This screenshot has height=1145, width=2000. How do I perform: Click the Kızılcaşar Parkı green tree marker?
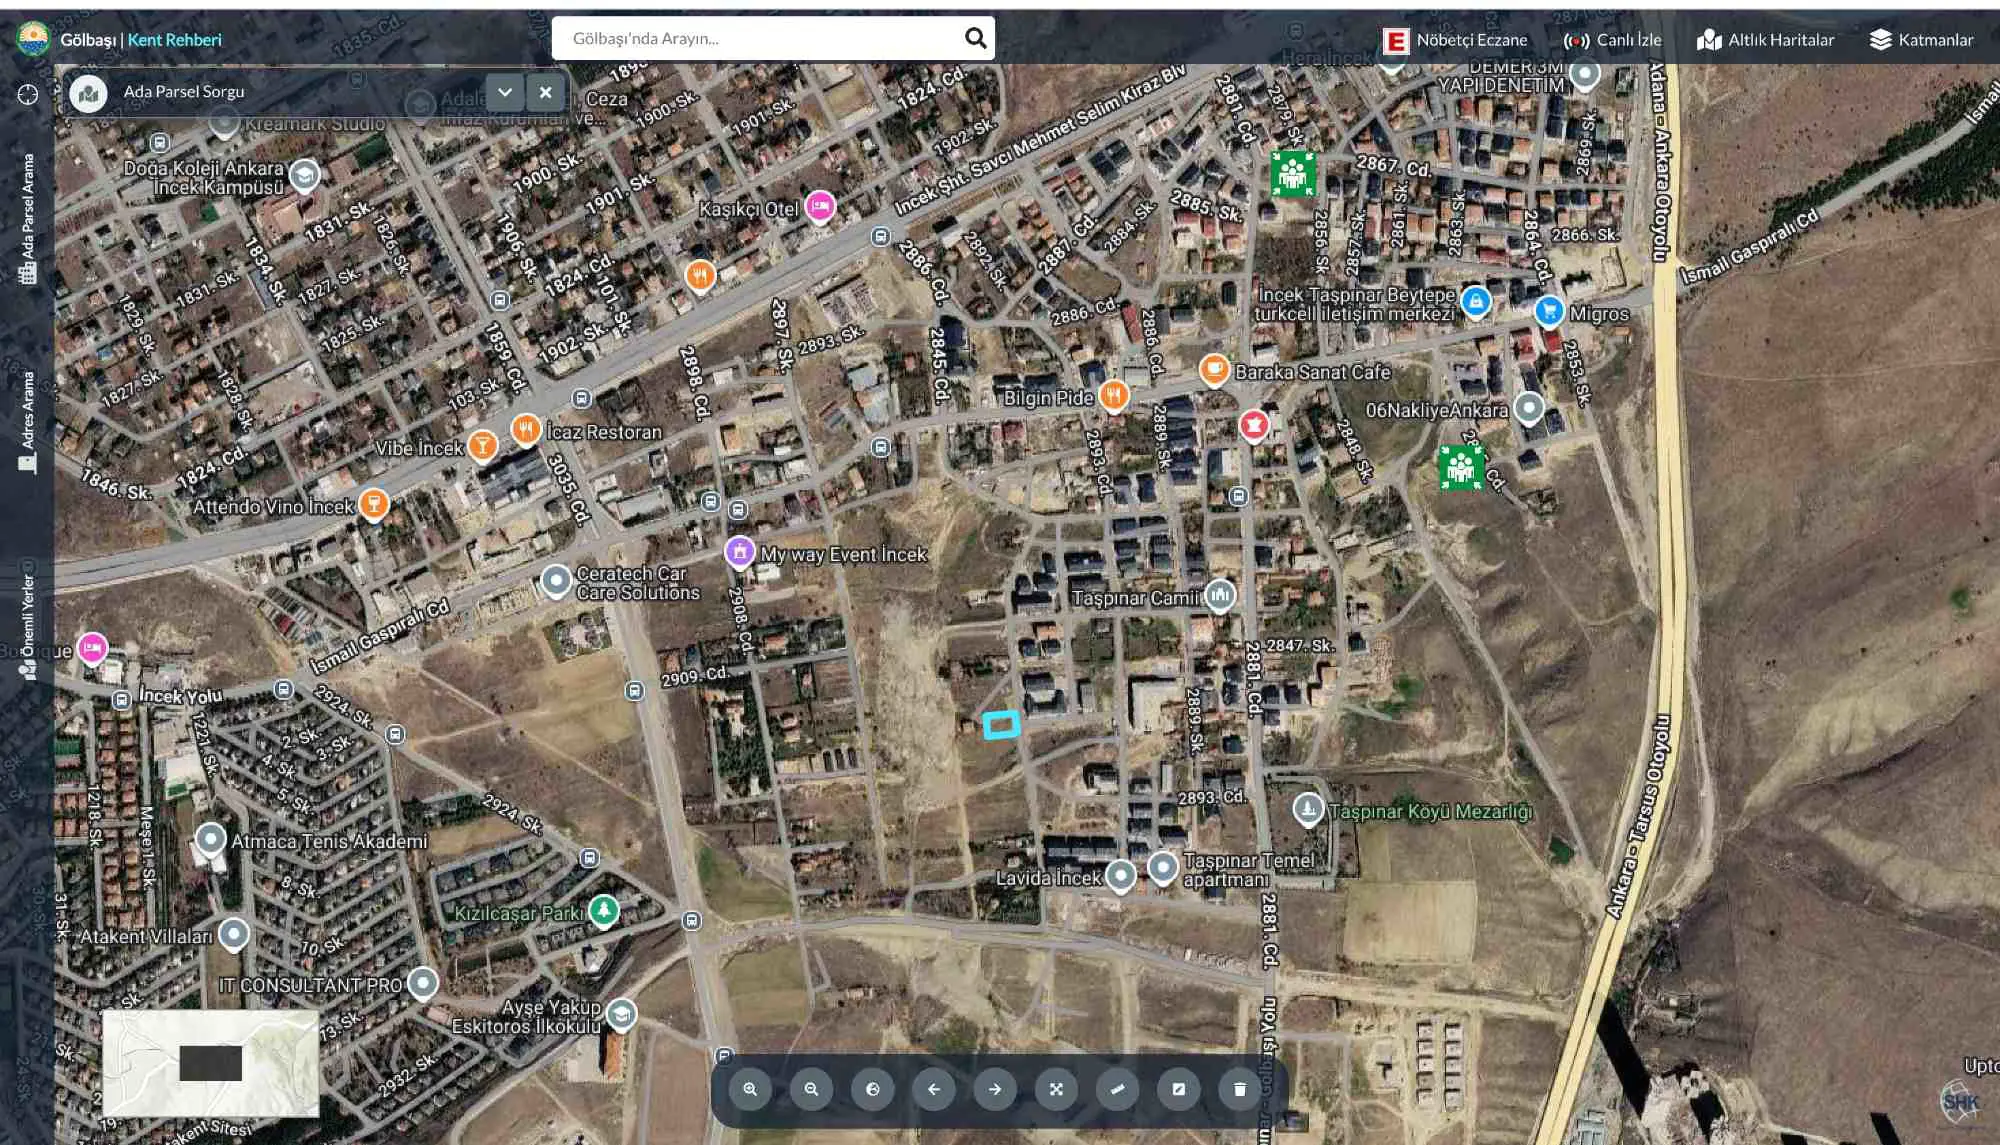(603, 911)
